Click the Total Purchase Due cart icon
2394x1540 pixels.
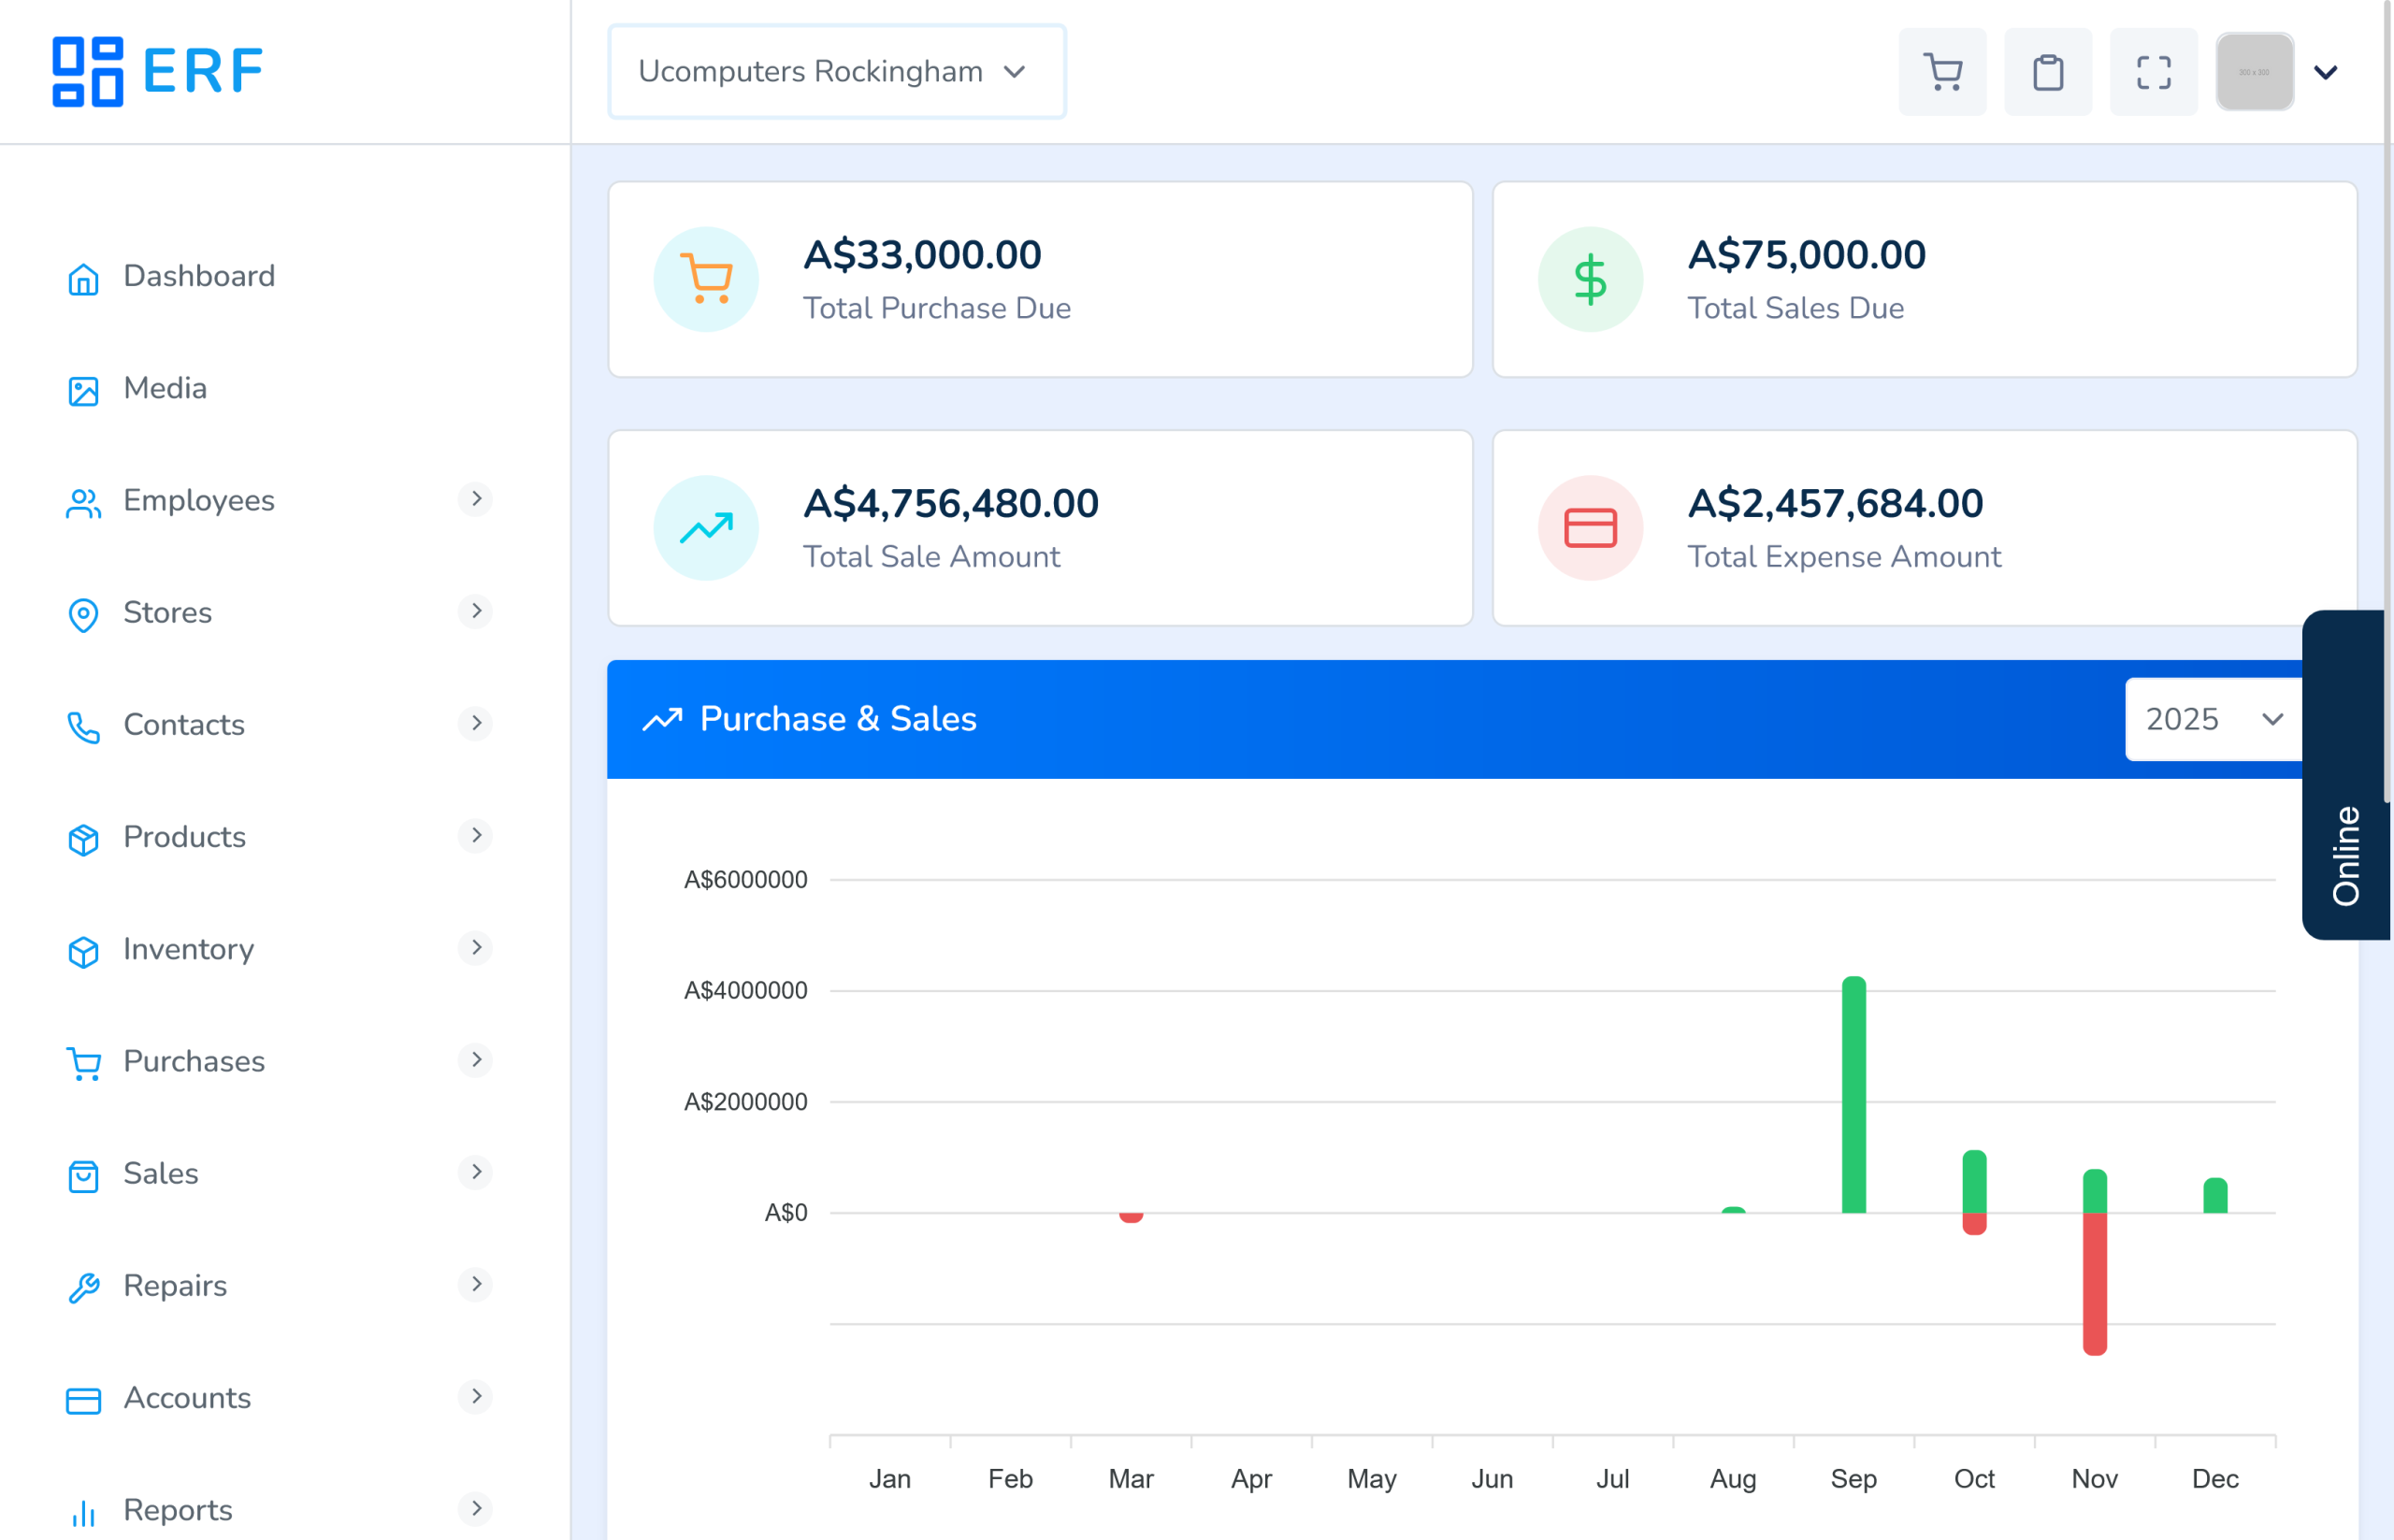pyautogui.click(x=706, y=279)
